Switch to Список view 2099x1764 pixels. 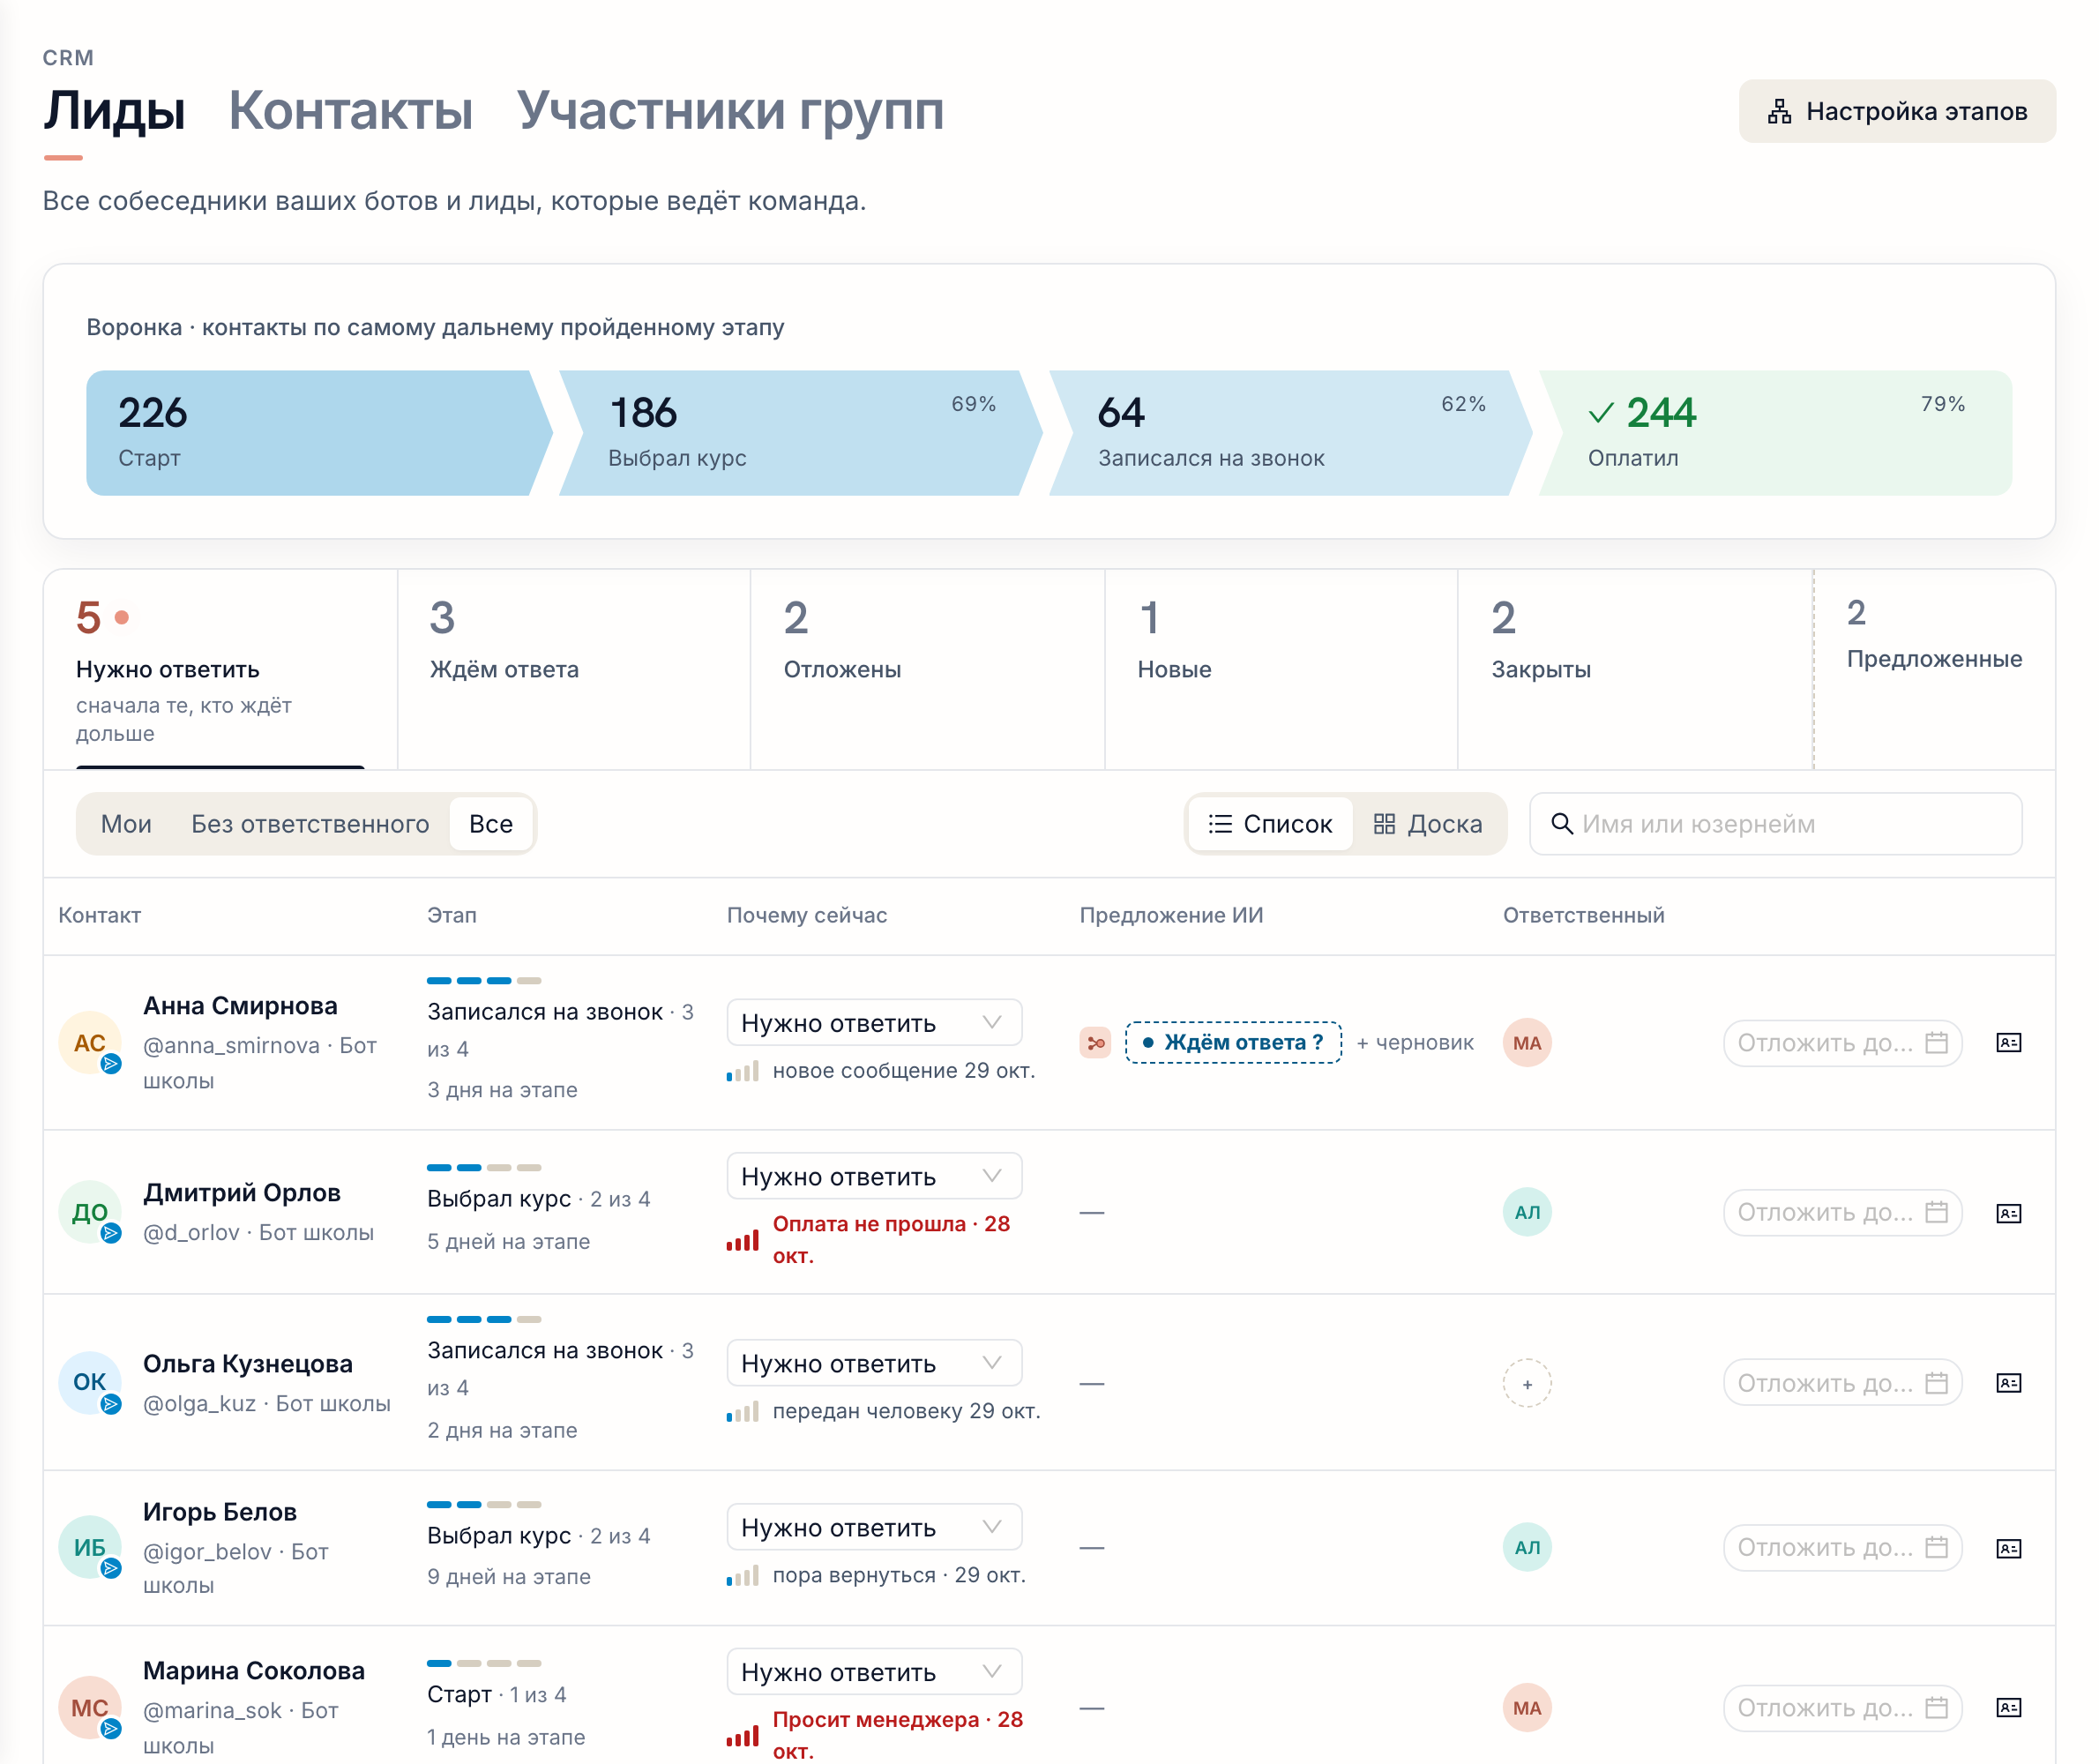1270,824
